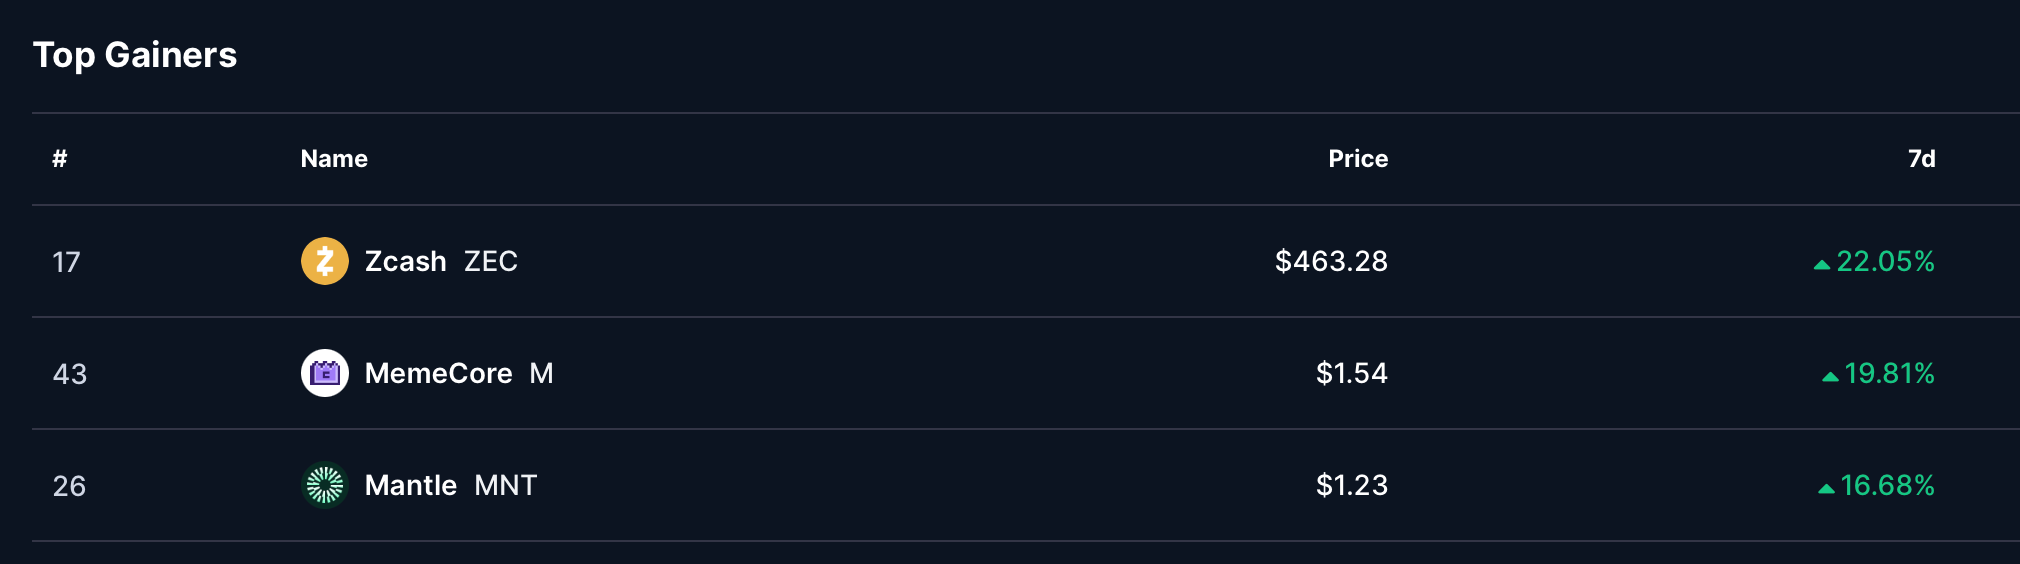
Task: Click the Zcash coin logo
Action: pyautogui.click(x=325, y=261)
